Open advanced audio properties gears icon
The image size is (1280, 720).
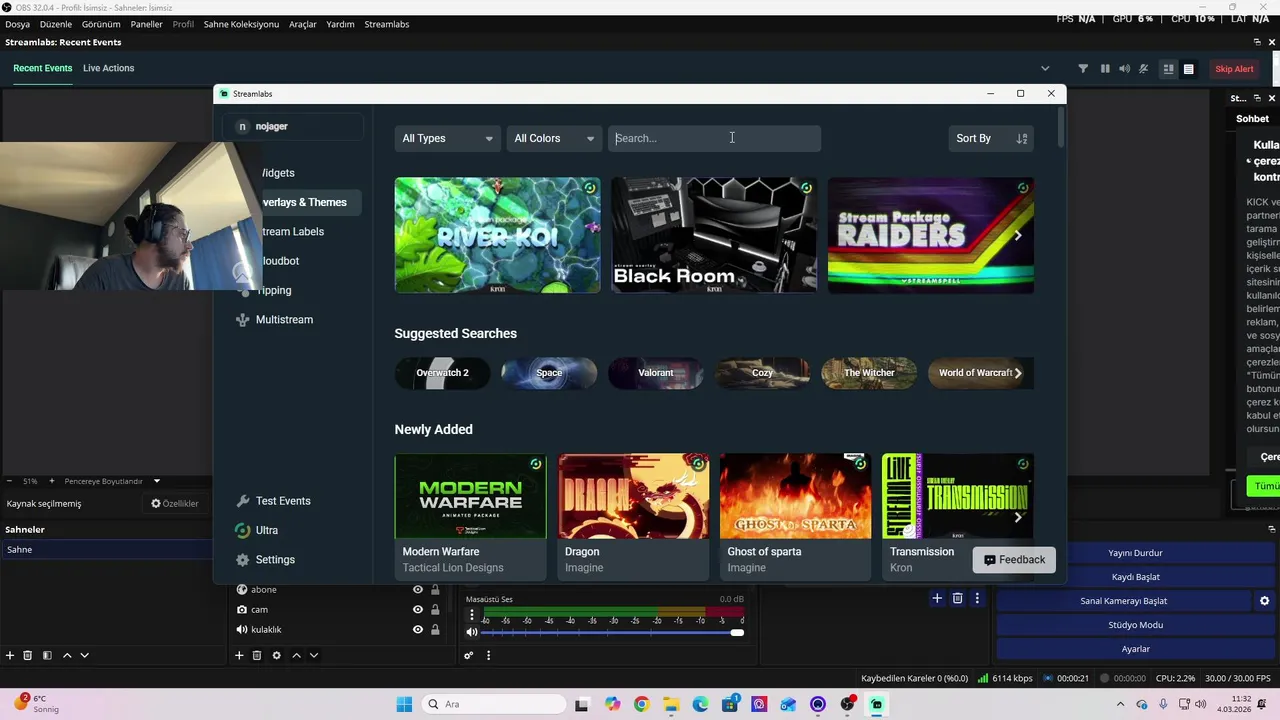pyautogui.click(x=468, y=655)
